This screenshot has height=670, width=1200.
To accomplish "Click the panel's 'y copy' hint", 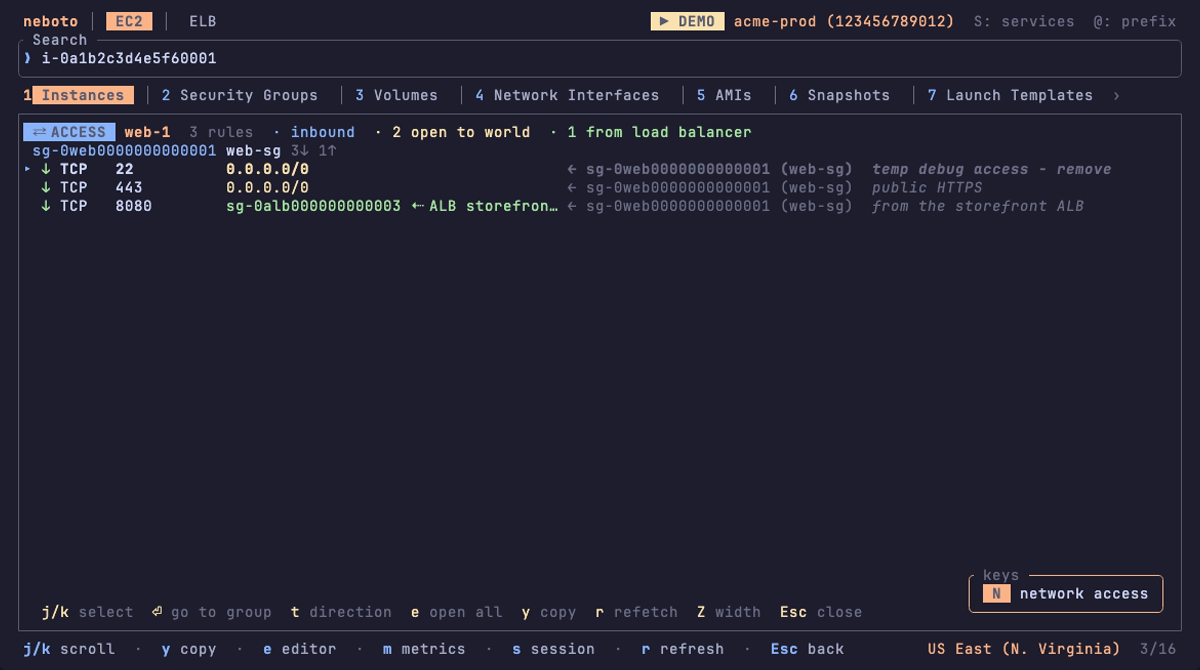I will click(548, 612).
